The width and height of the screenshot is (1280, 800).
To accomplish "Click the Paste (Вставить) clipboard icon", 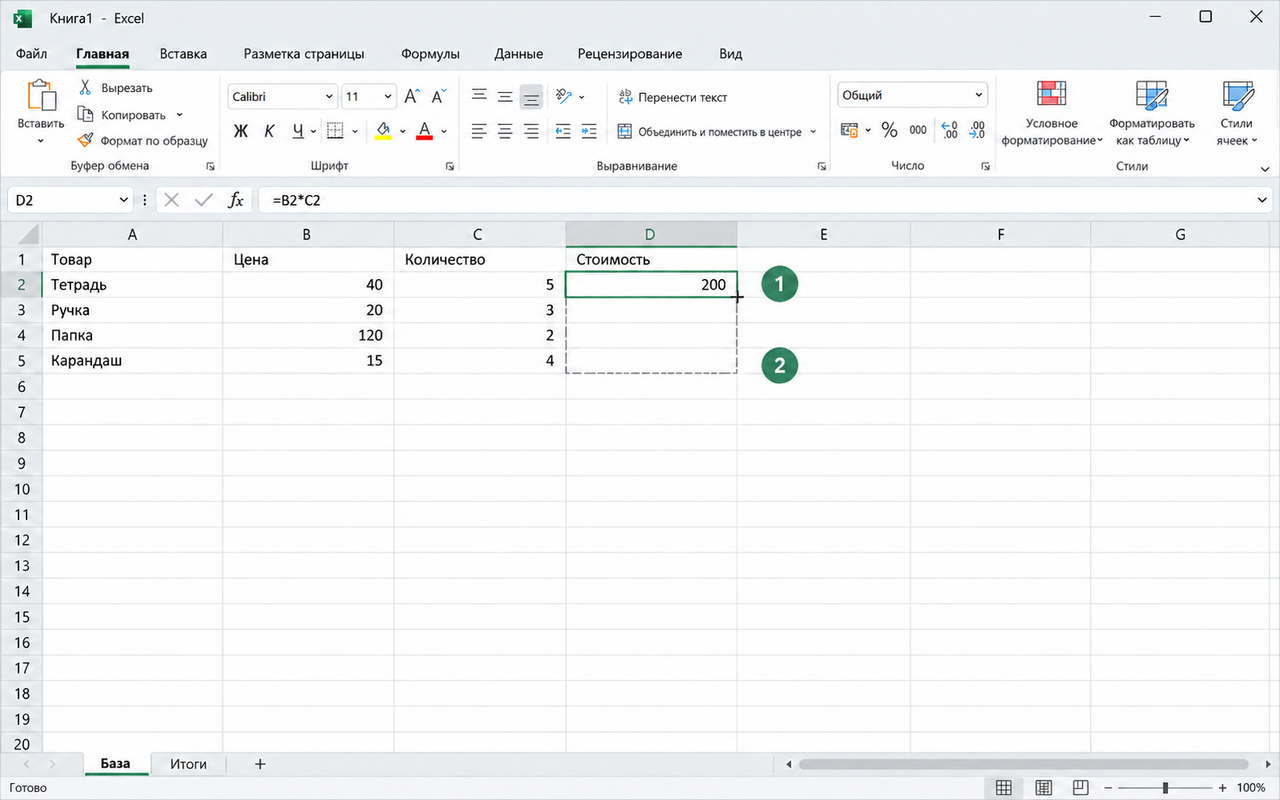I will tap(41, 97).
